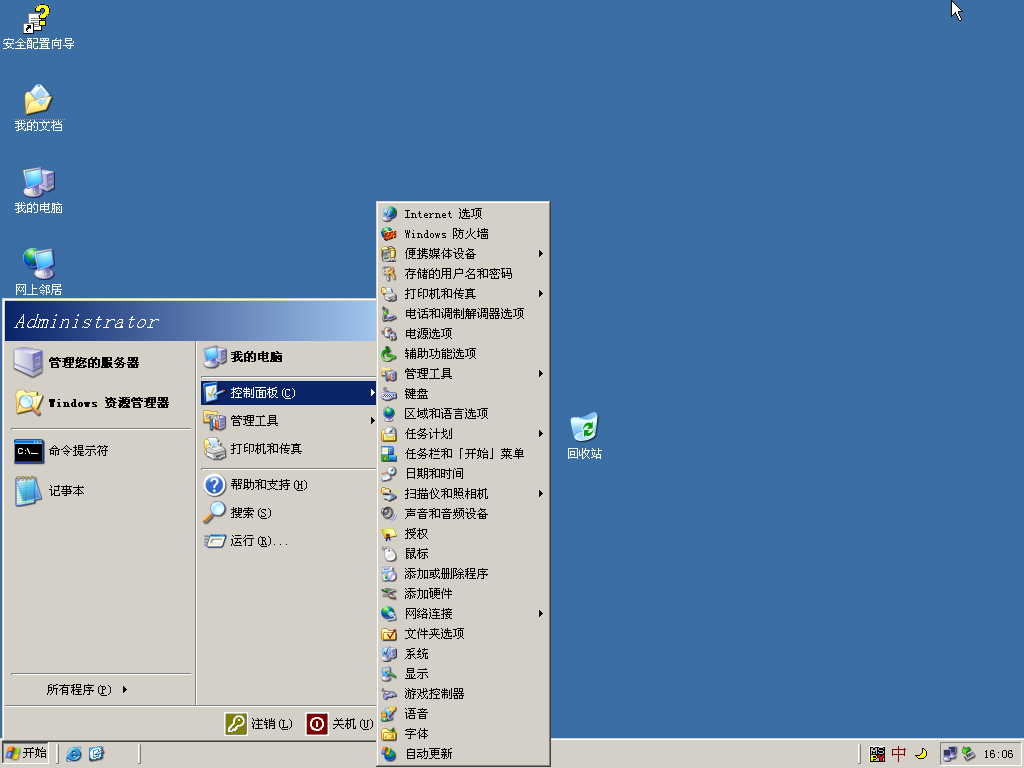Viewport: 1024px width, 768px height.
Task: Click the 键盘 keyboard icon
Action: (x=389, y=394)
